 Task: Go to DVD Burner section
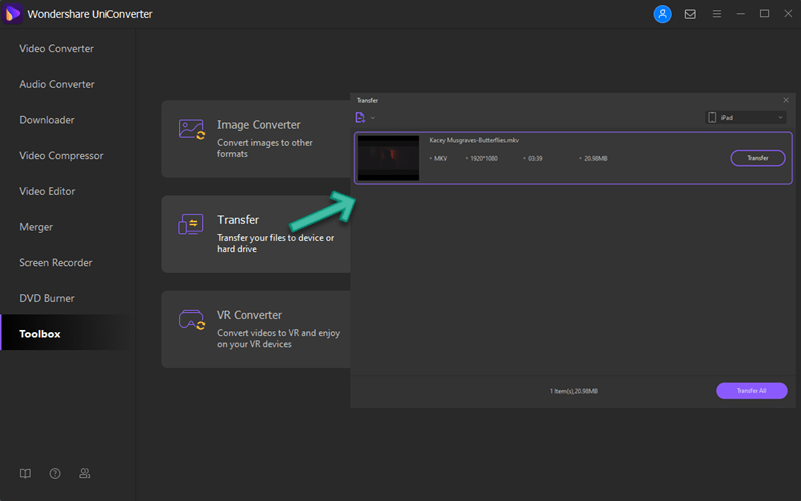[x=46, y=299]
